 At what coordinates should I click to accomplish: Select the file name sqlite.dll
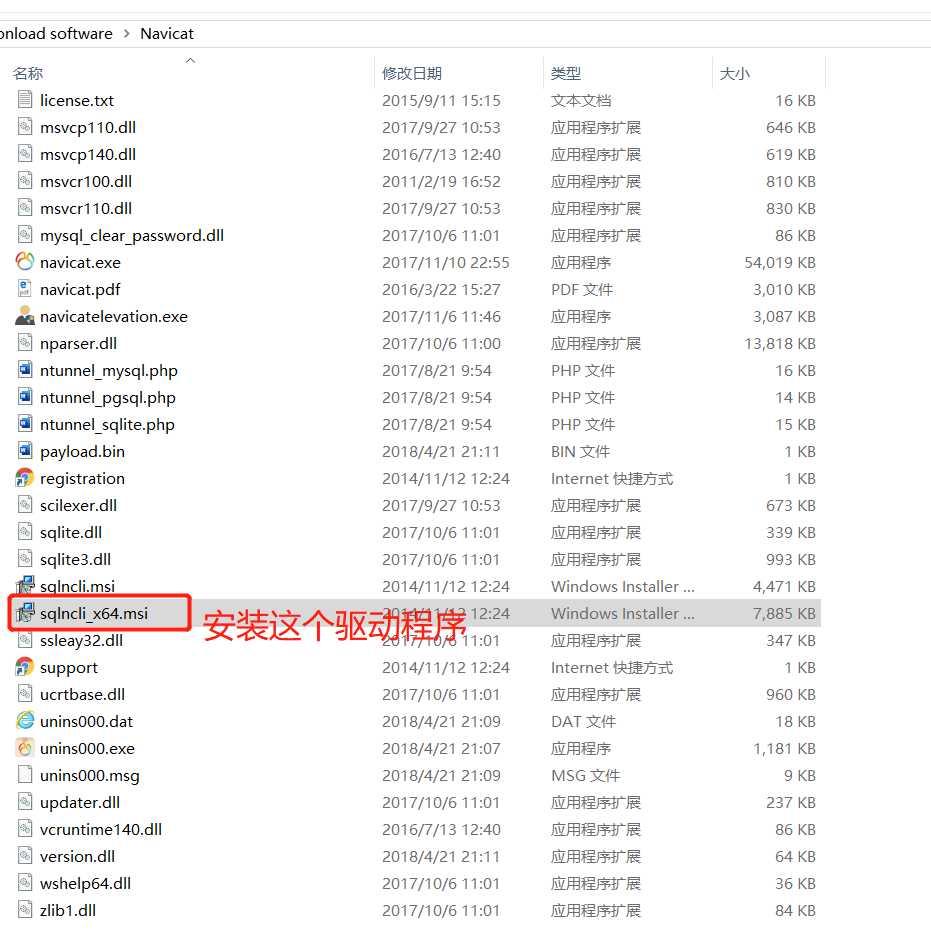tap(71, 532)
